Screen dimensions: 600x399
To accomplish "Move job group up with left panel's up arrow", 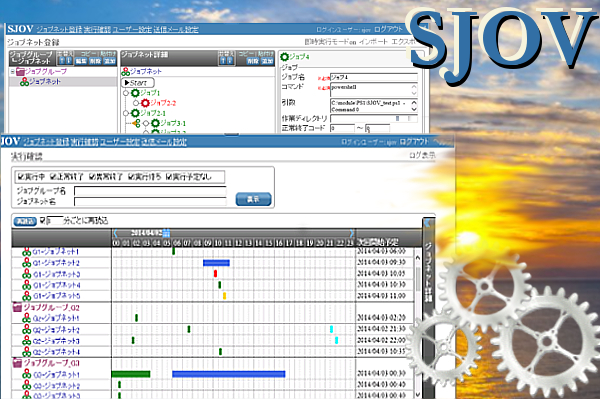I will [x=62, y=61].
